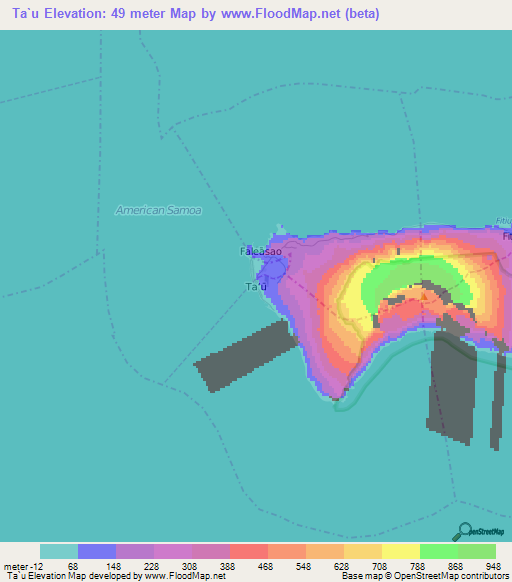512x582 pixels.
Task: Click the orange peak triangle marker
Action: click(424, 296)
